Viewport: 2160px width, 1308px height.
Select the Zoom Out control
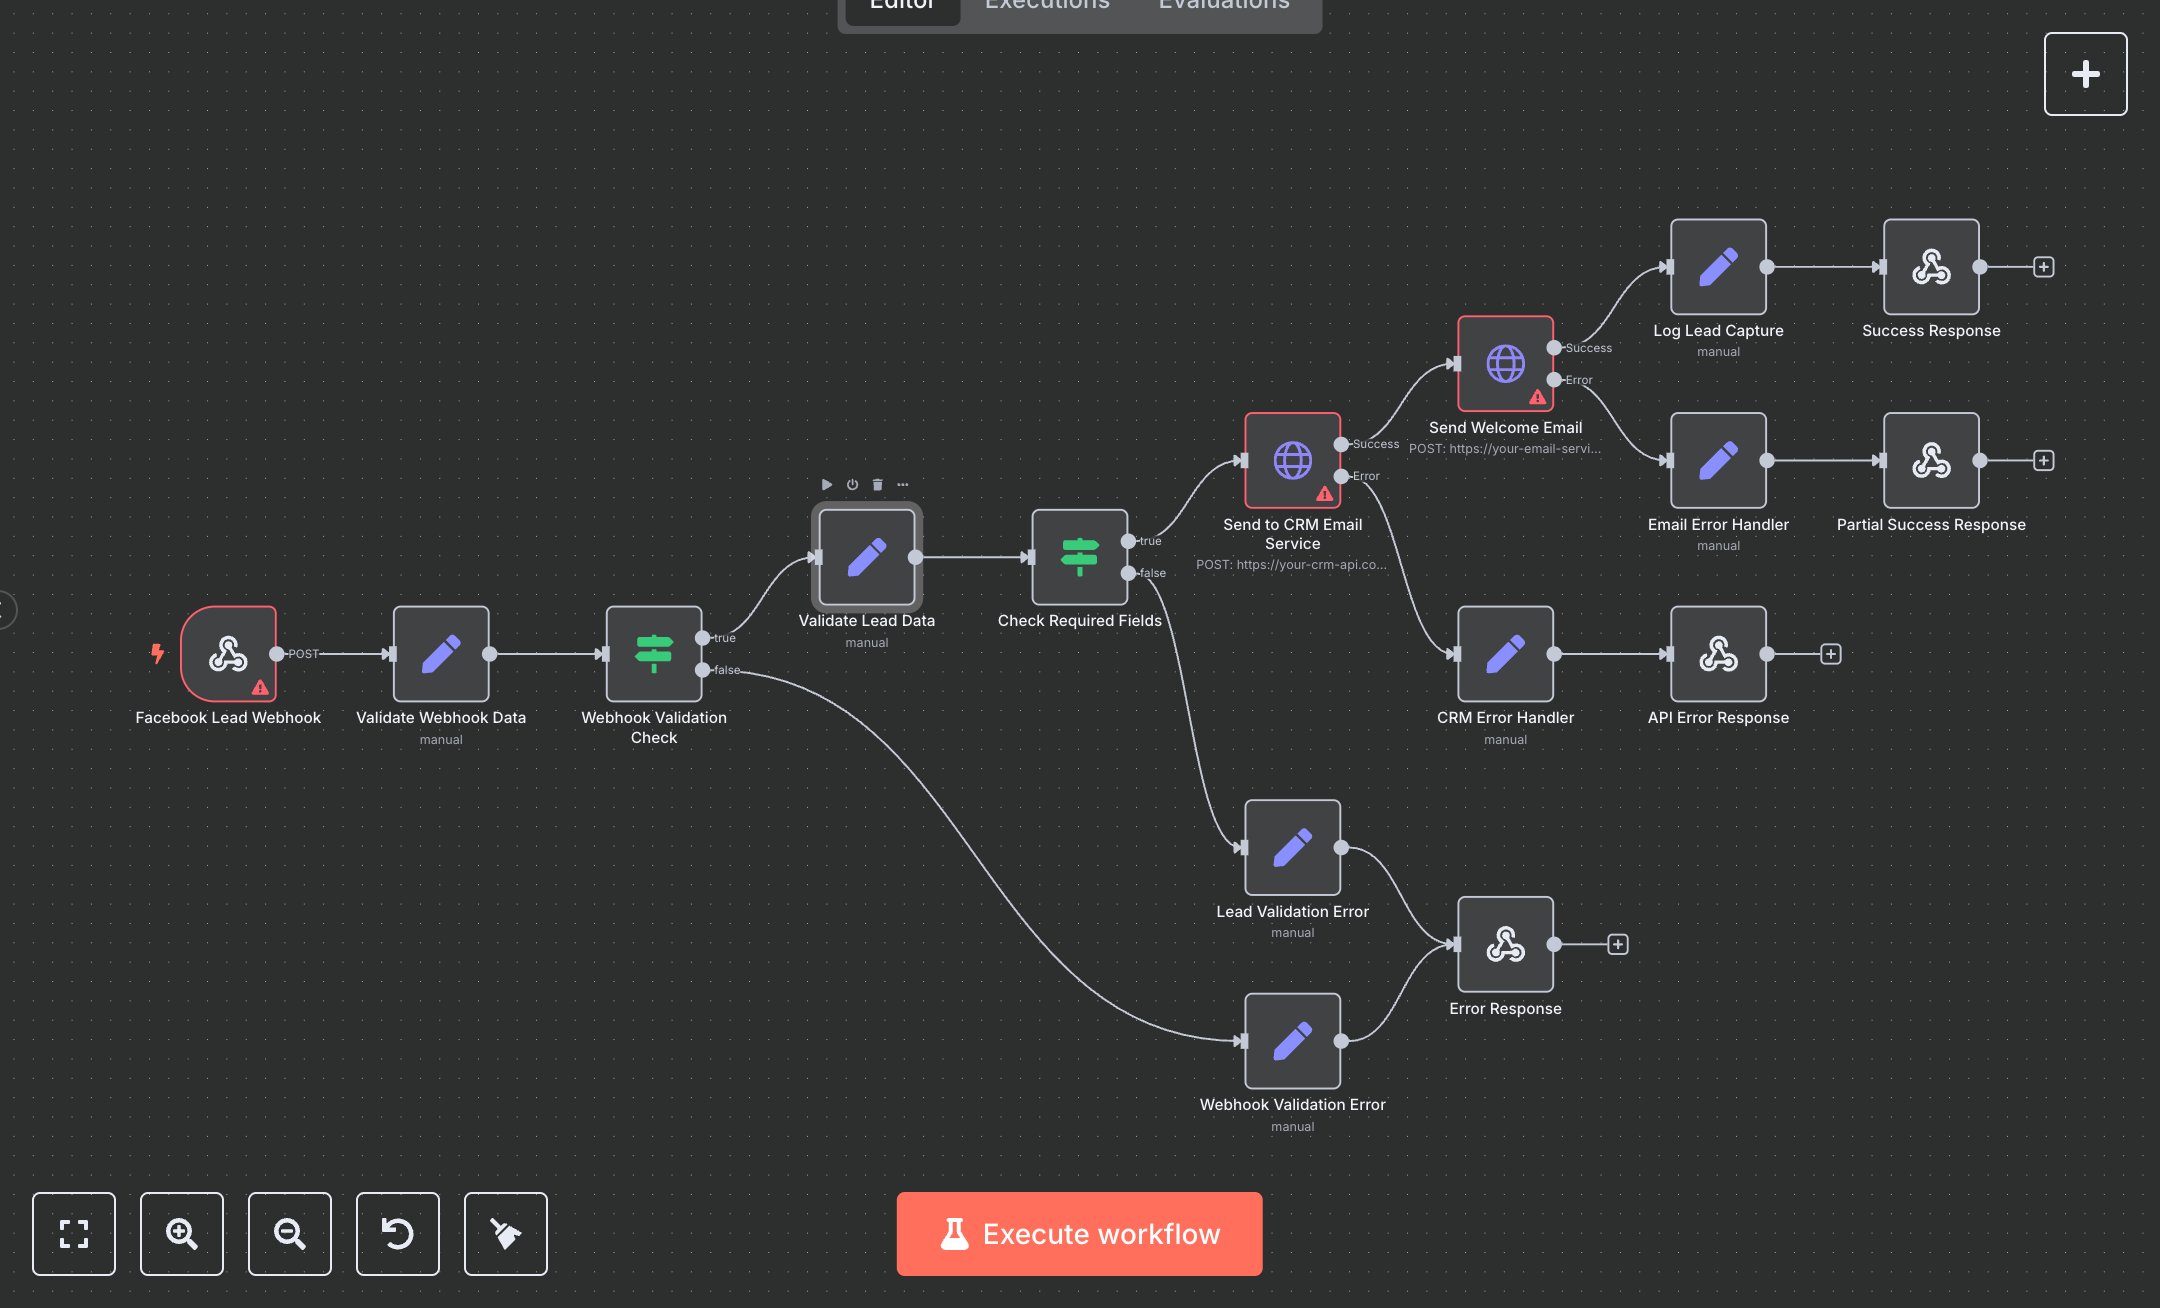[x=290, y=1234]
